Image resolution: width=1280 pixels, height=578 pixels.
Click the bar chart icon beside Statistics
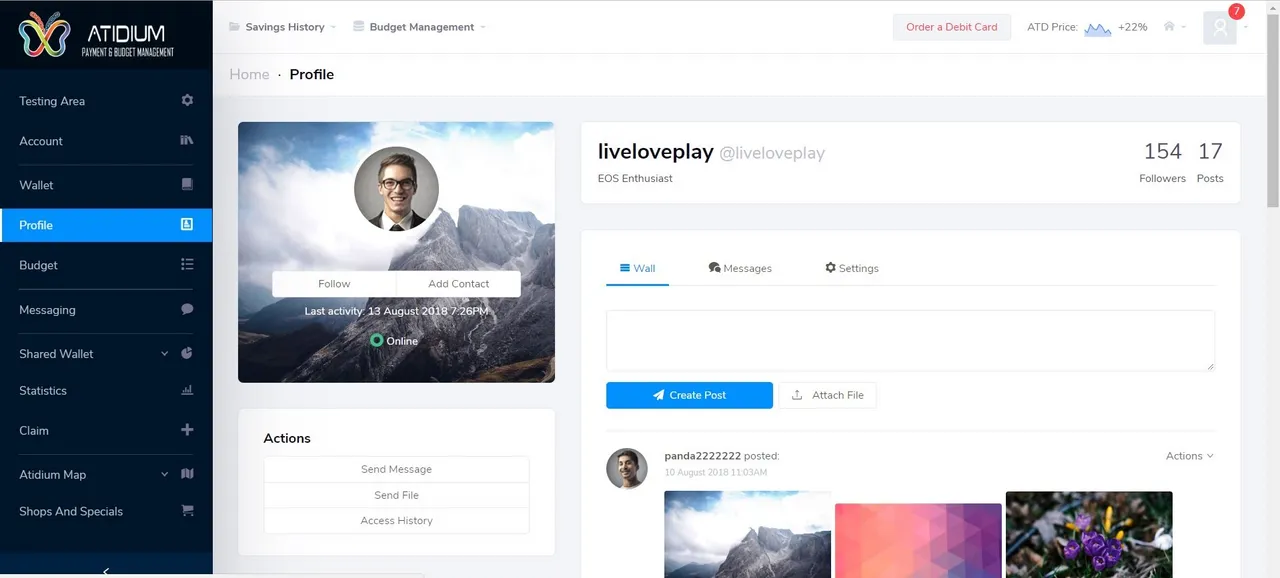187,390
